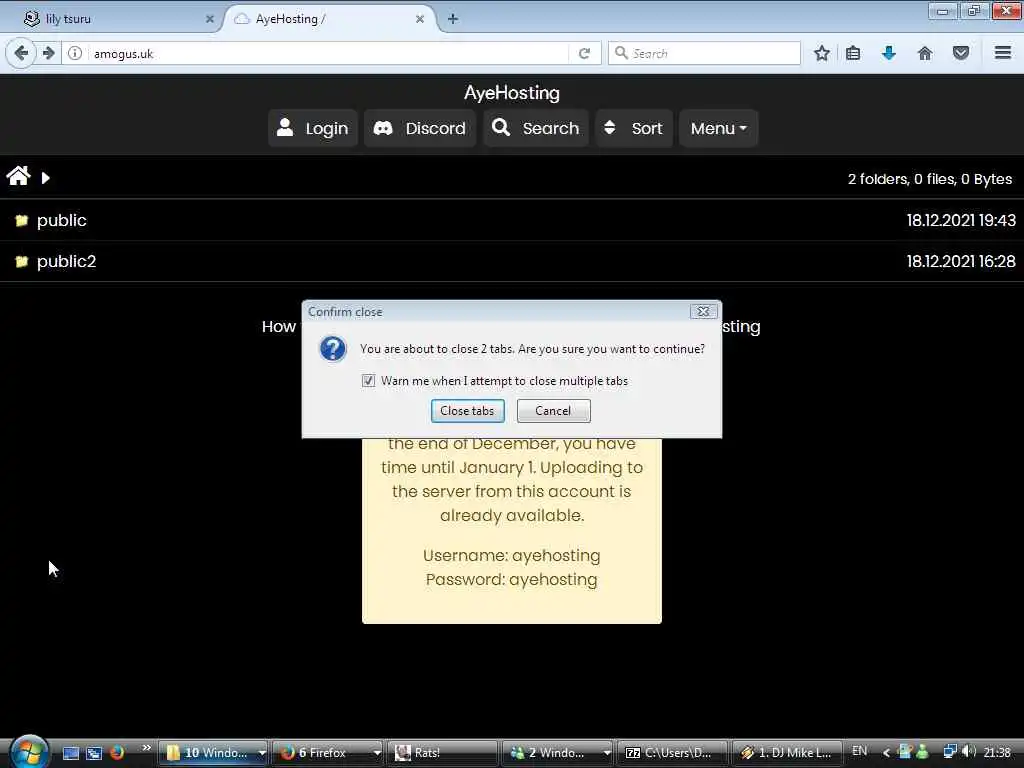This screenshot has height=768, width=1024.
Task: Click the 18.12.2021 16:28 date text
Action: [x=961, y=261]
